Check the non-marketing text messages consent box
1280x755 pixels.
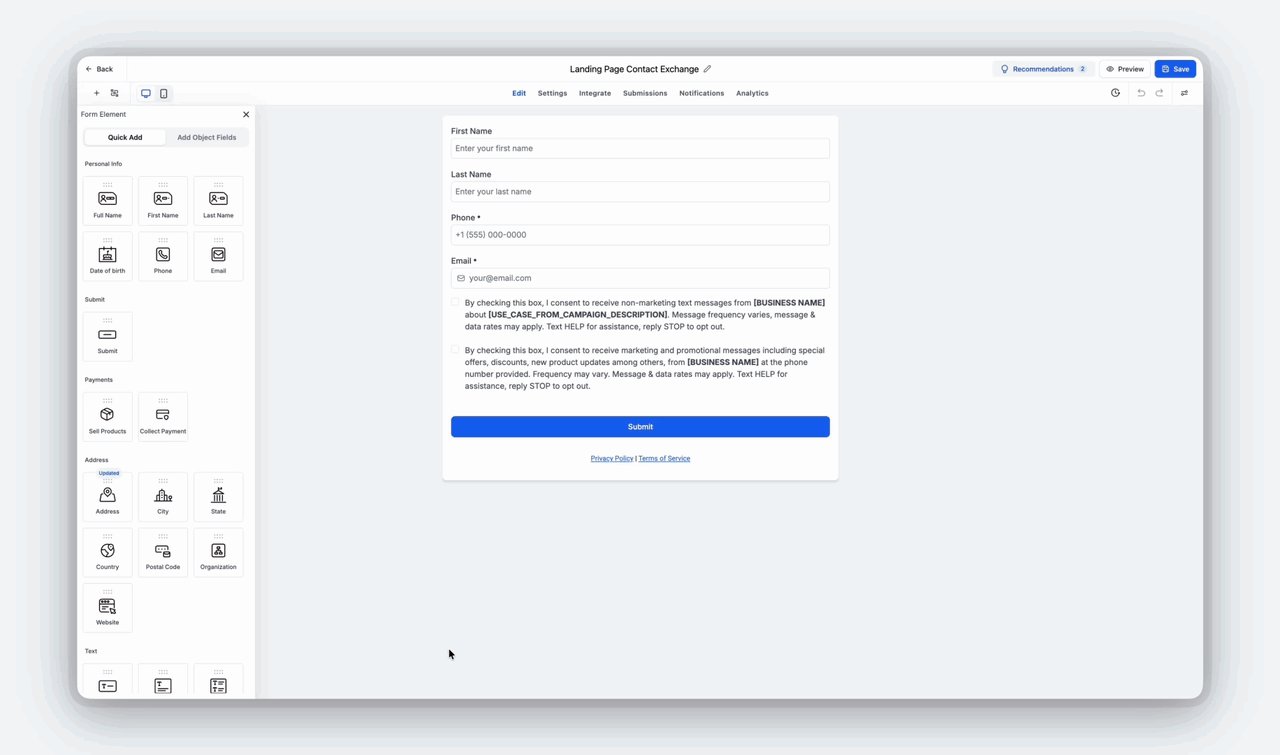click(455, 302)
